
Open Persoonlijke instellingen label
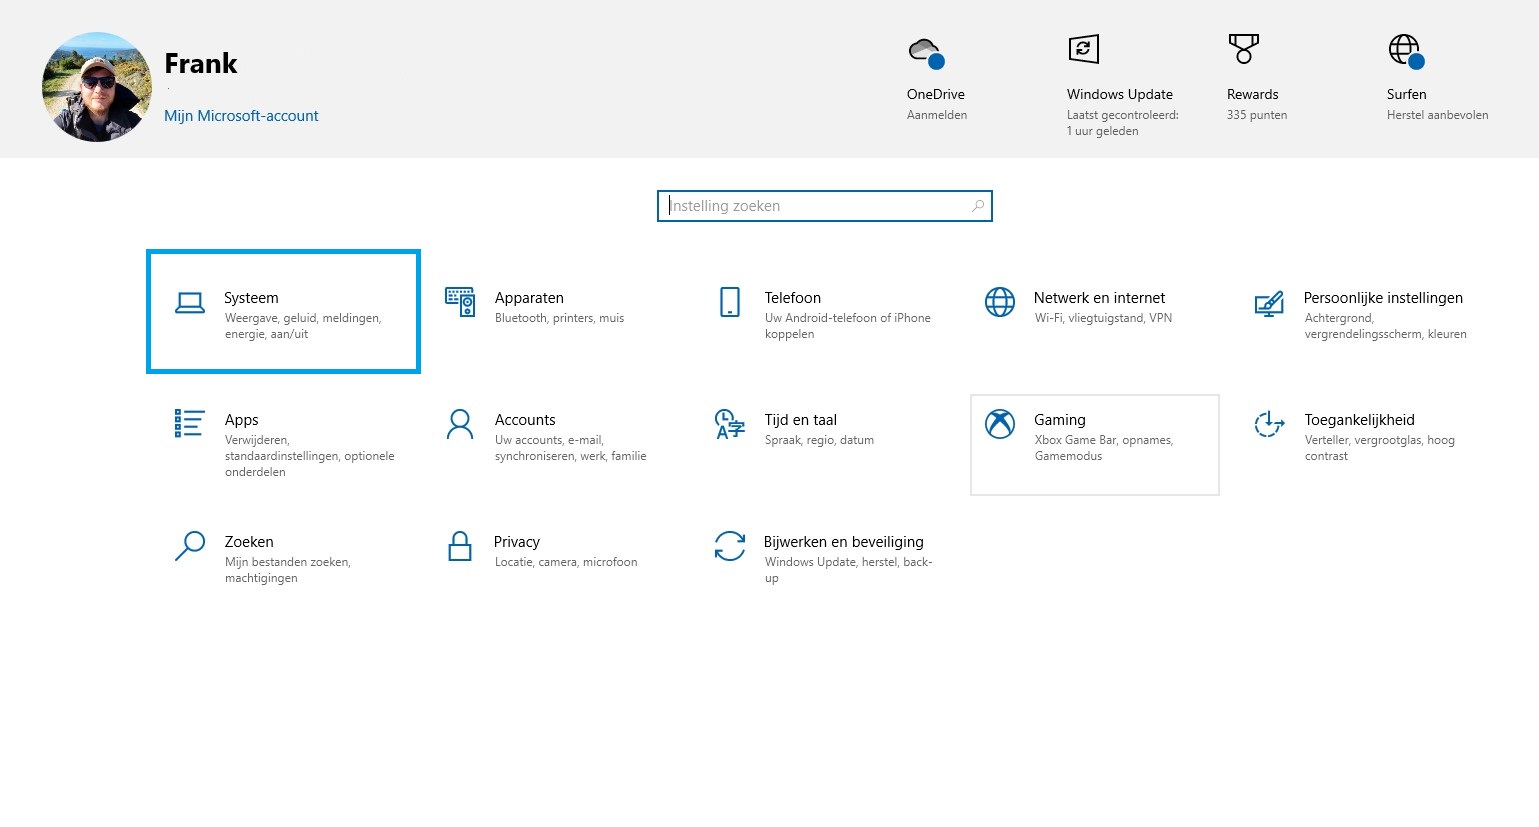click(x=1383, y=298)
